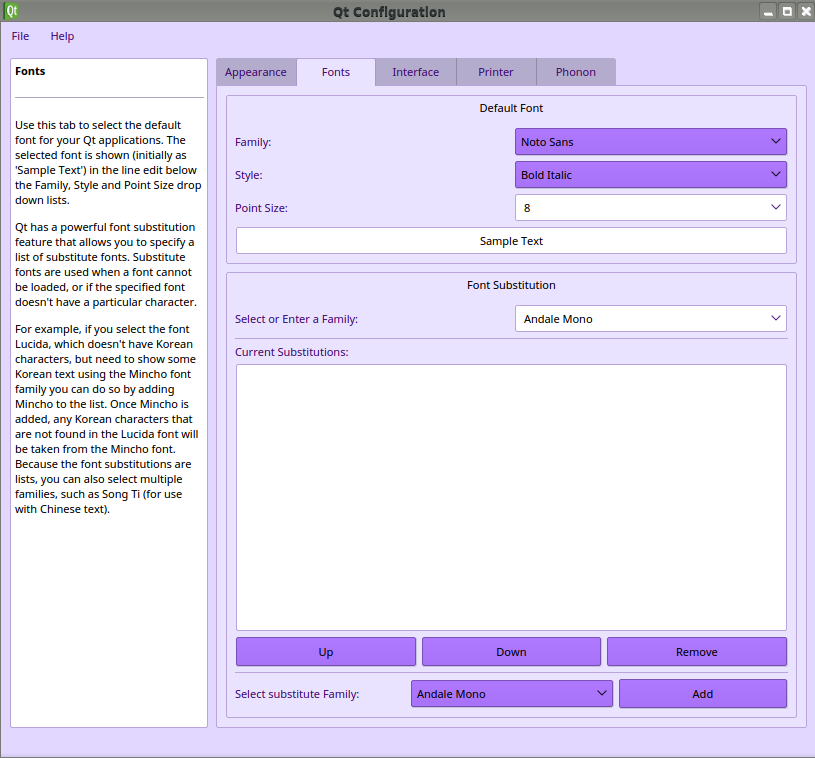Expand the Select substitute Family dropdown
Screen dimensions: 815x758
[x=511, y=694]
